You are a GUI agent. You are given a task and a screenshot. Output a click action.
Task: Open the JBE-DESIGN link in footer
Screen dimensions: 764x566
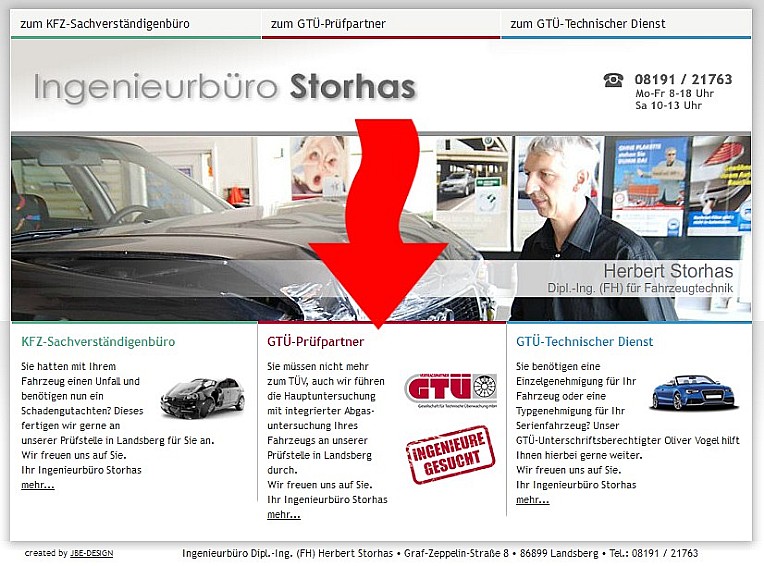coord(92,553)
